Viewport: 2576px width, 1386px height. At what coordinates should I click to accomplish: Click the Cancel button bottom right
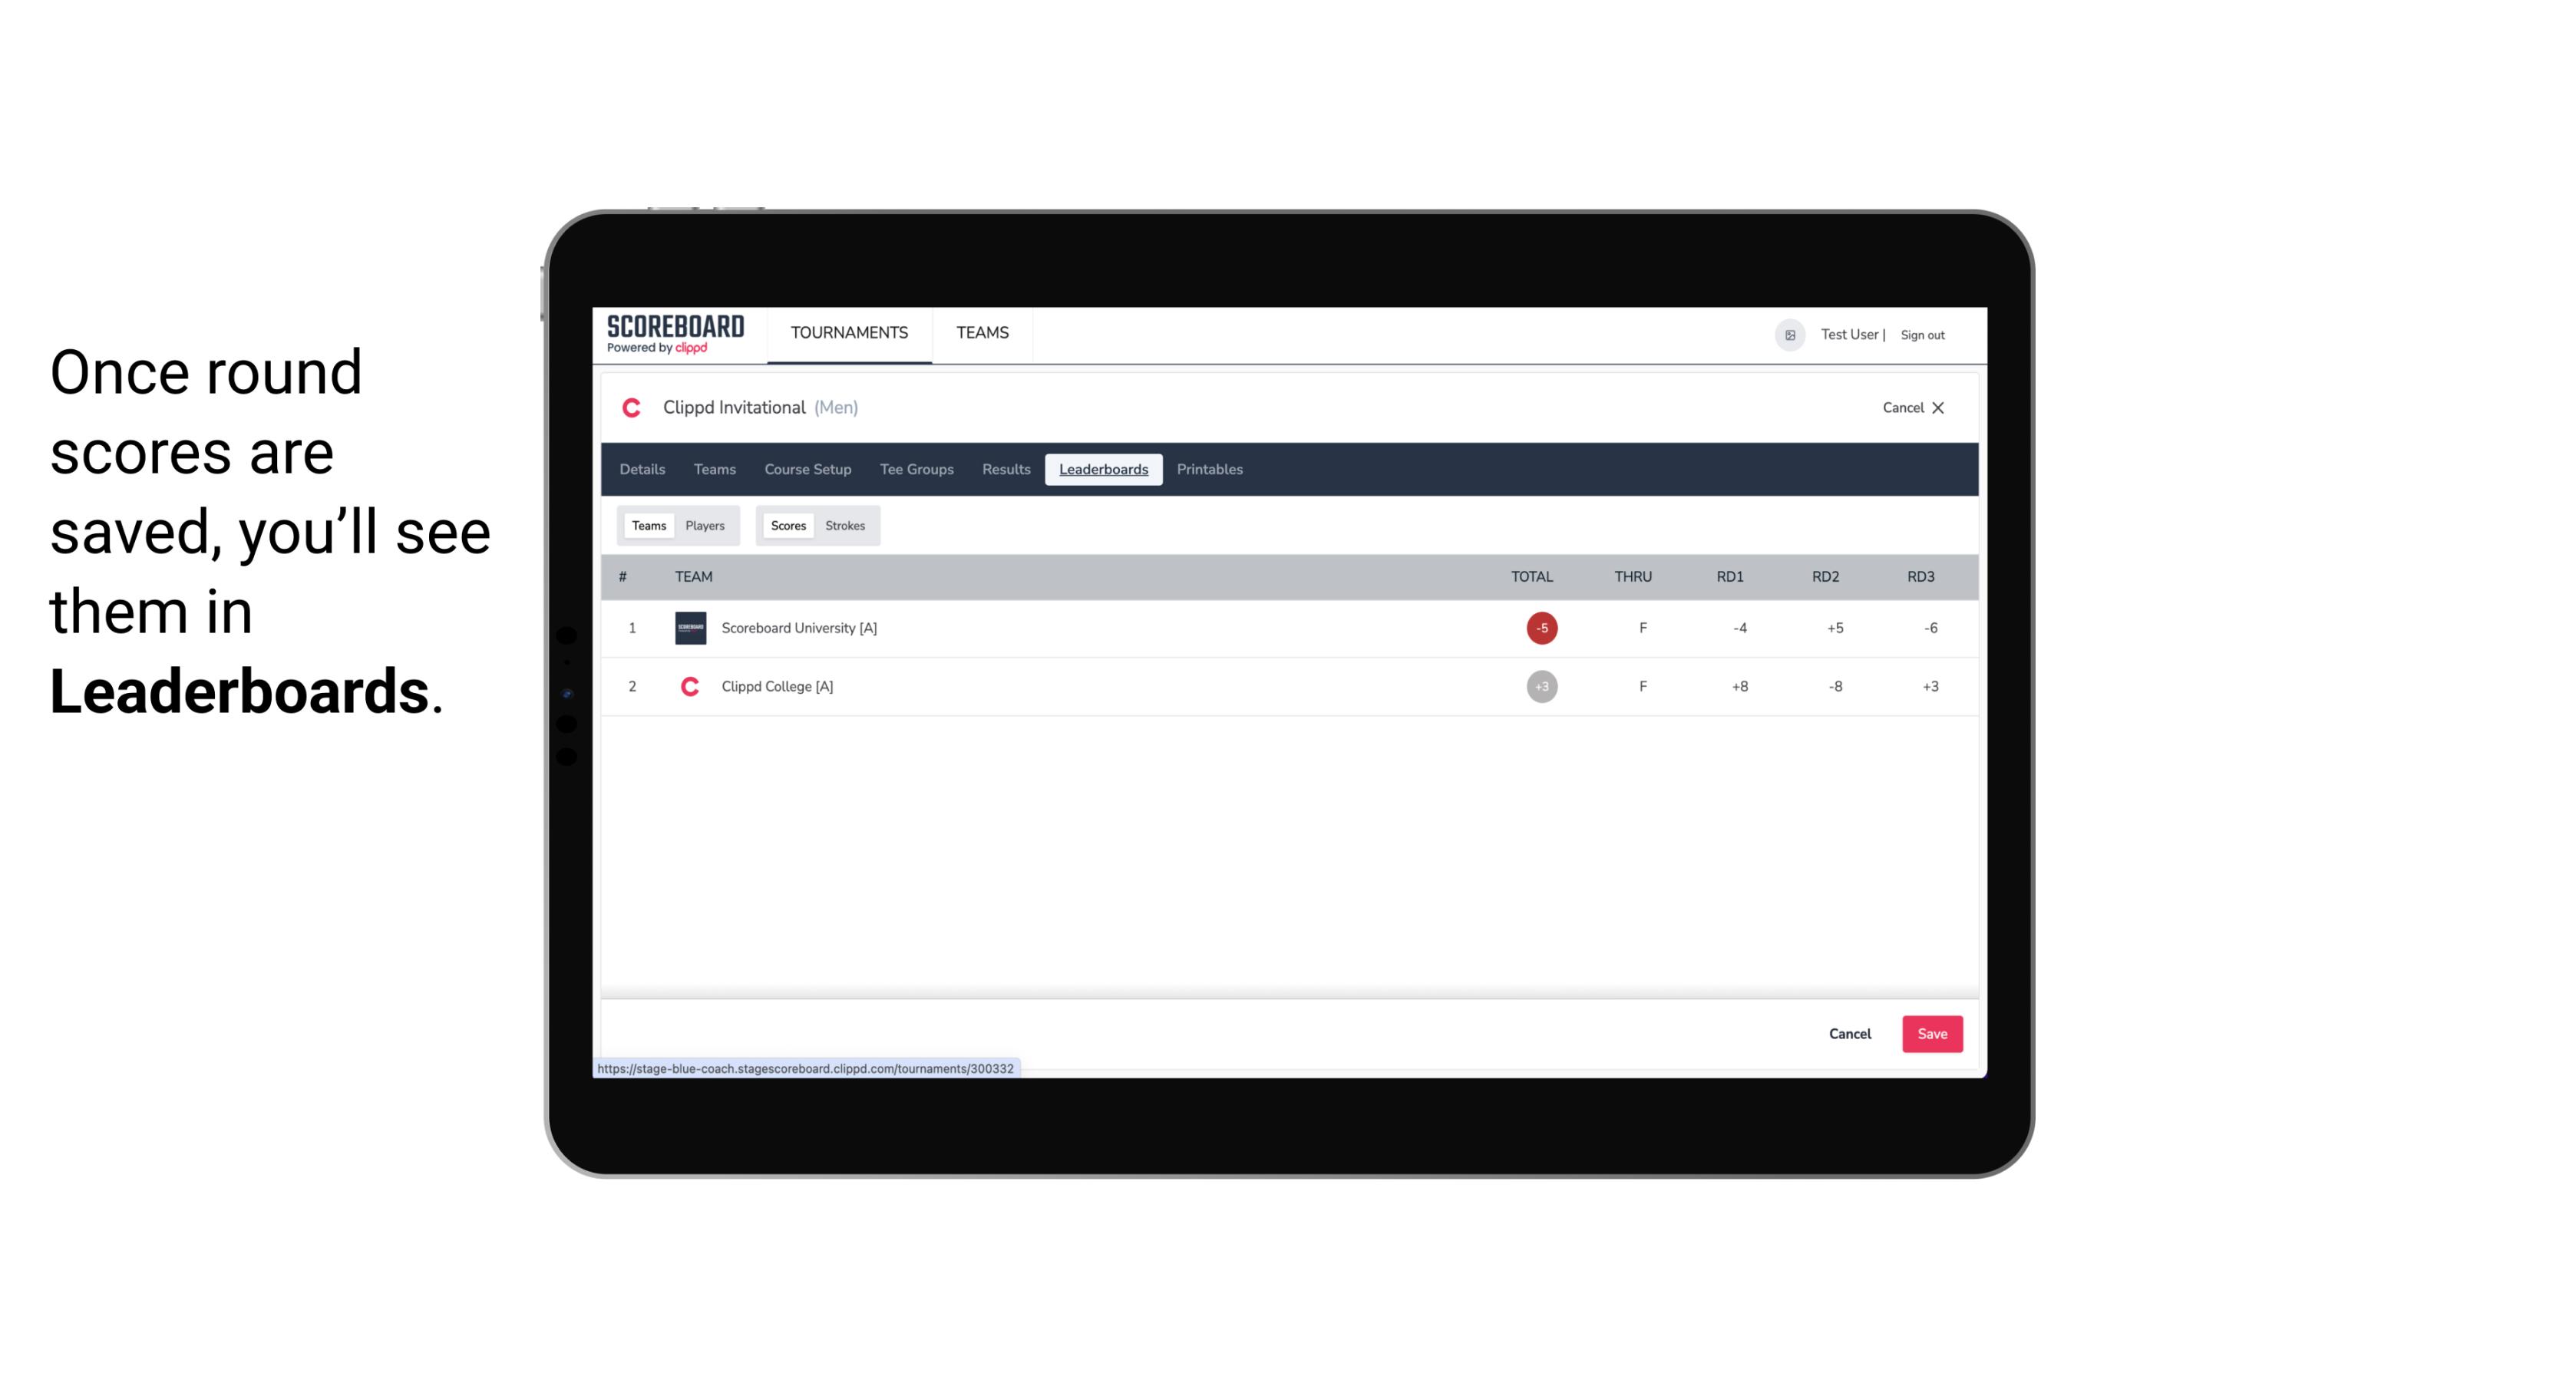(x=1852, y=1033)
